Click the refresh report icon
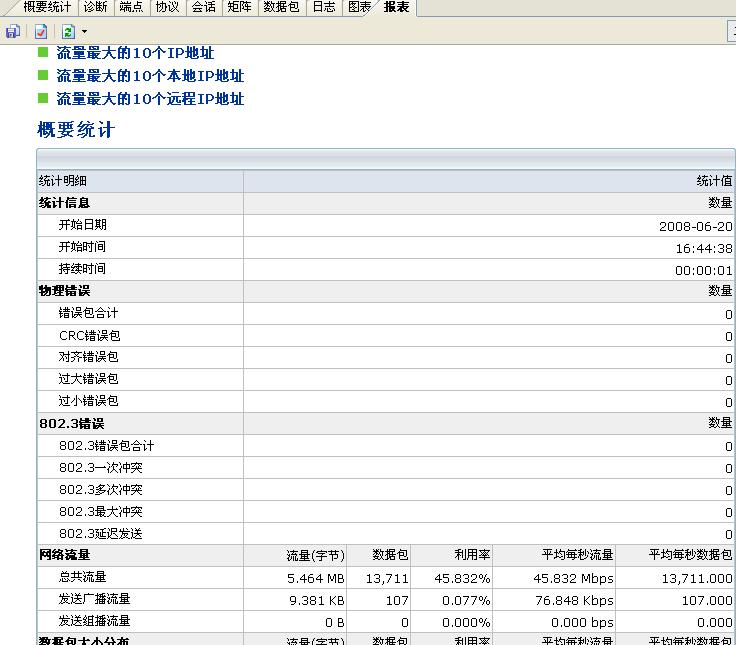This screenshot has height=645, width=736. pyautogui.click(x=69, y=31)
